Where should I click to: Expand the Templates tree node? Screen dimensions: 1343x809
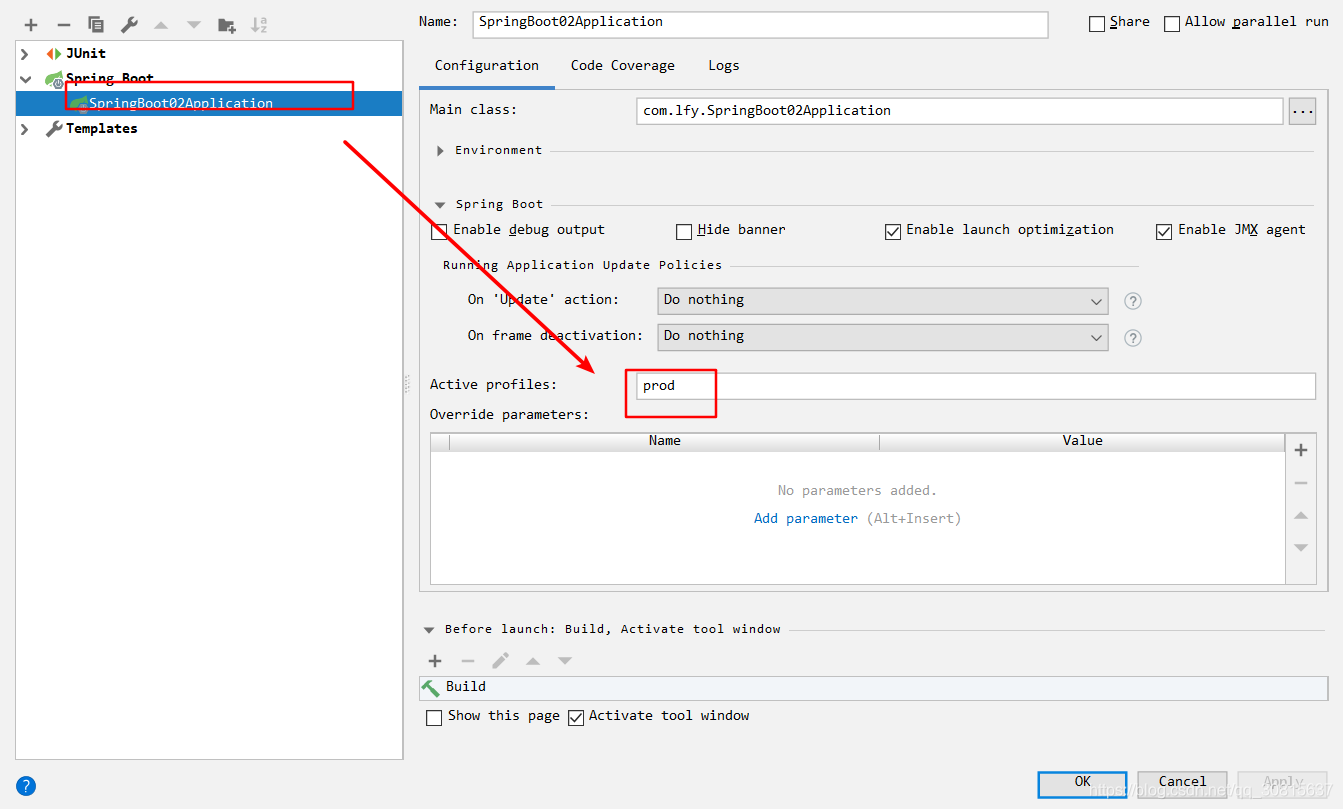[x=25, y=129]
